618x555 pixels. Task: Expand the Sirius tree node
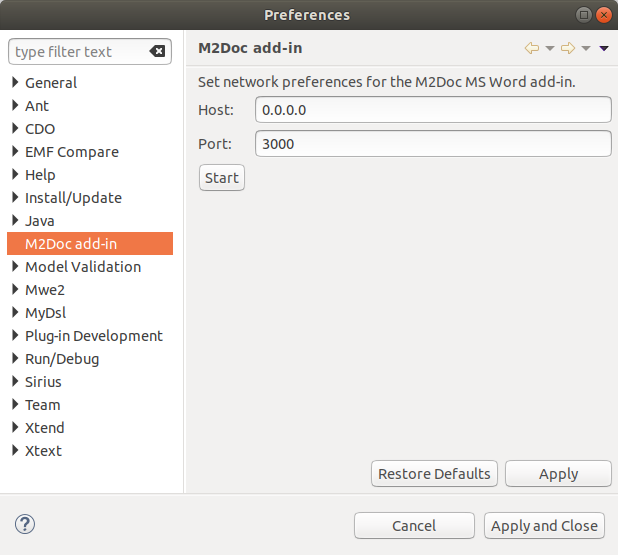point(15,381)
